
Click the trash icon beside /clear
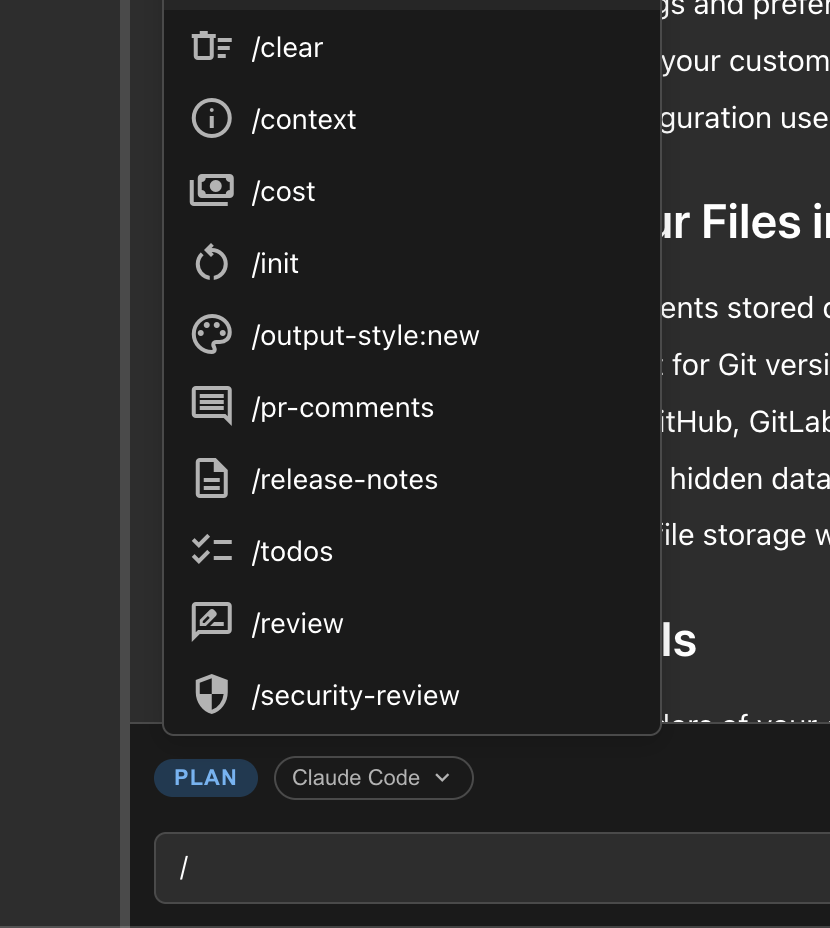[211, 47]
